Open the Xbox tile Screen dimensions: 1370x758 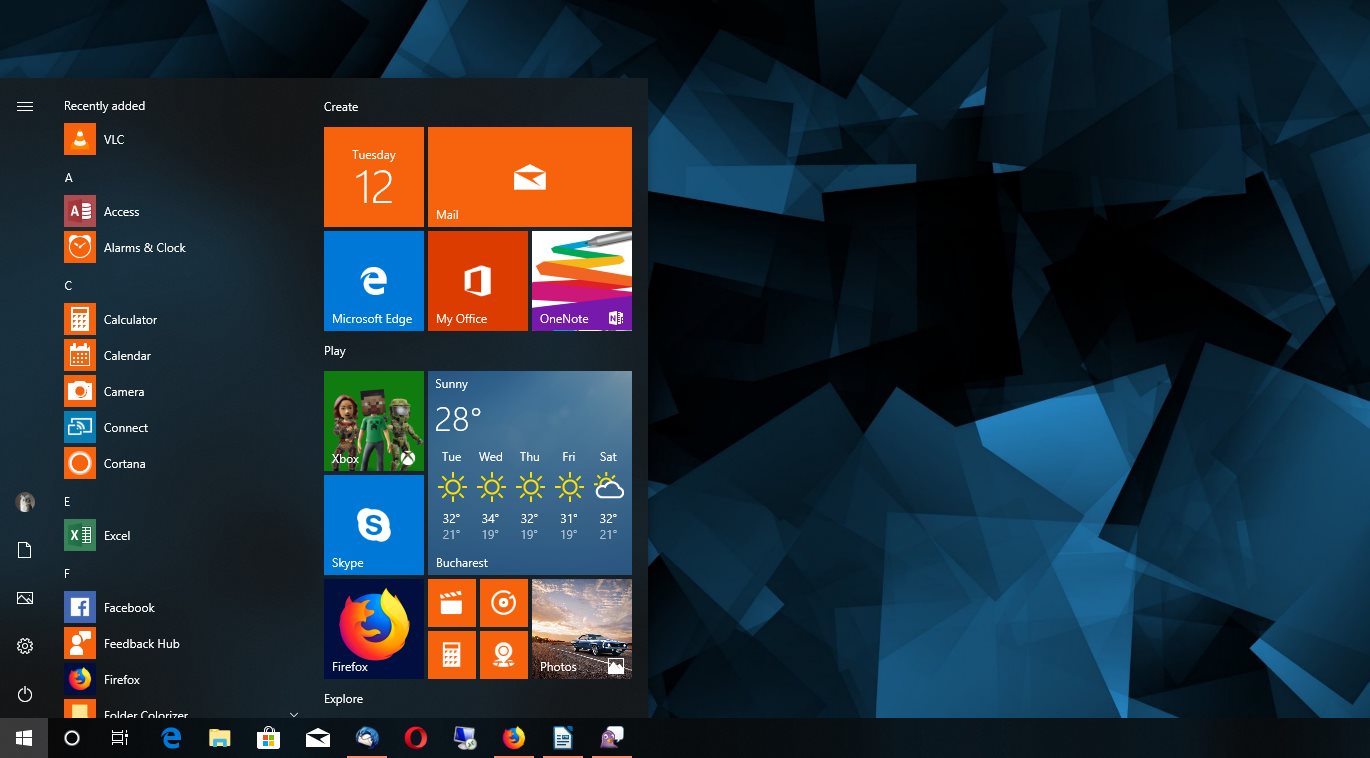[374, 421]
